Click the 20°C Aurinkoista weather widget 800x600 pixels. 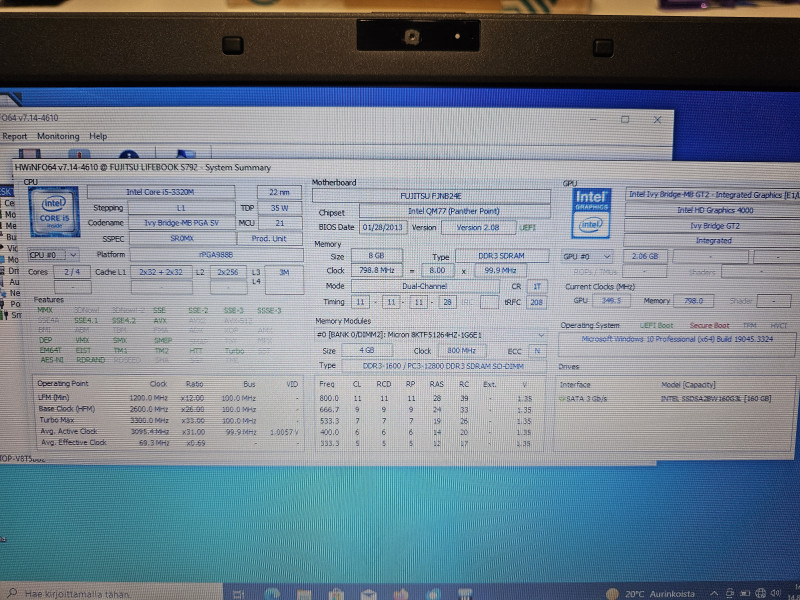coord(652,594)
